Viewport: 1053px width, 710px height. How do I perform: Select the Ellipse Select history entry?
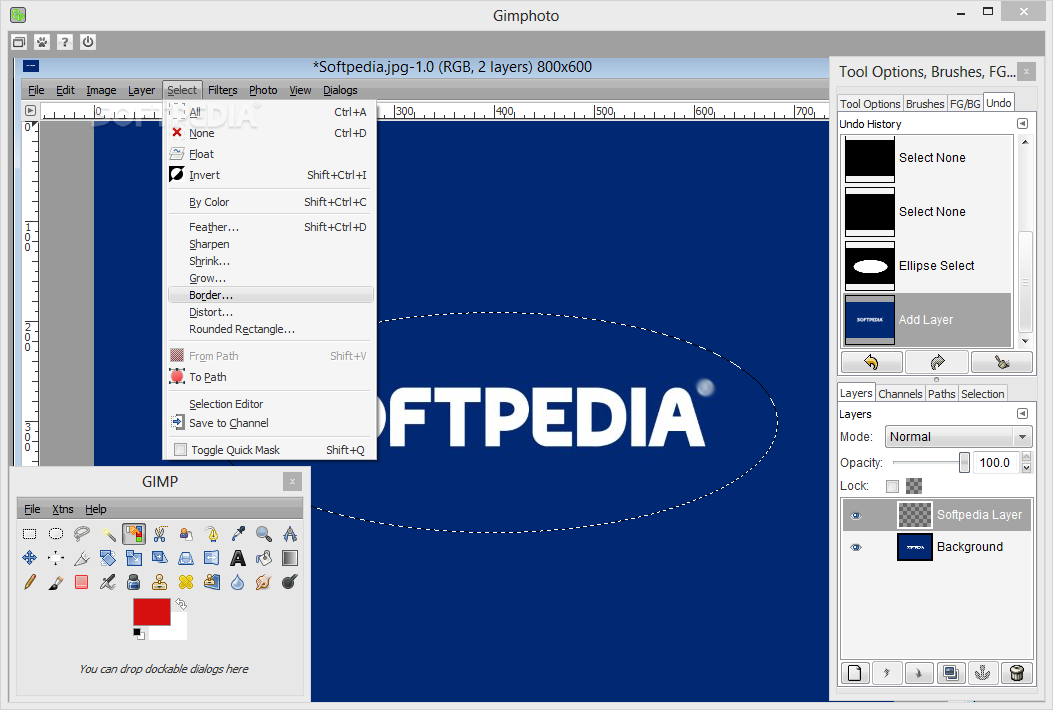coord(927,266)
